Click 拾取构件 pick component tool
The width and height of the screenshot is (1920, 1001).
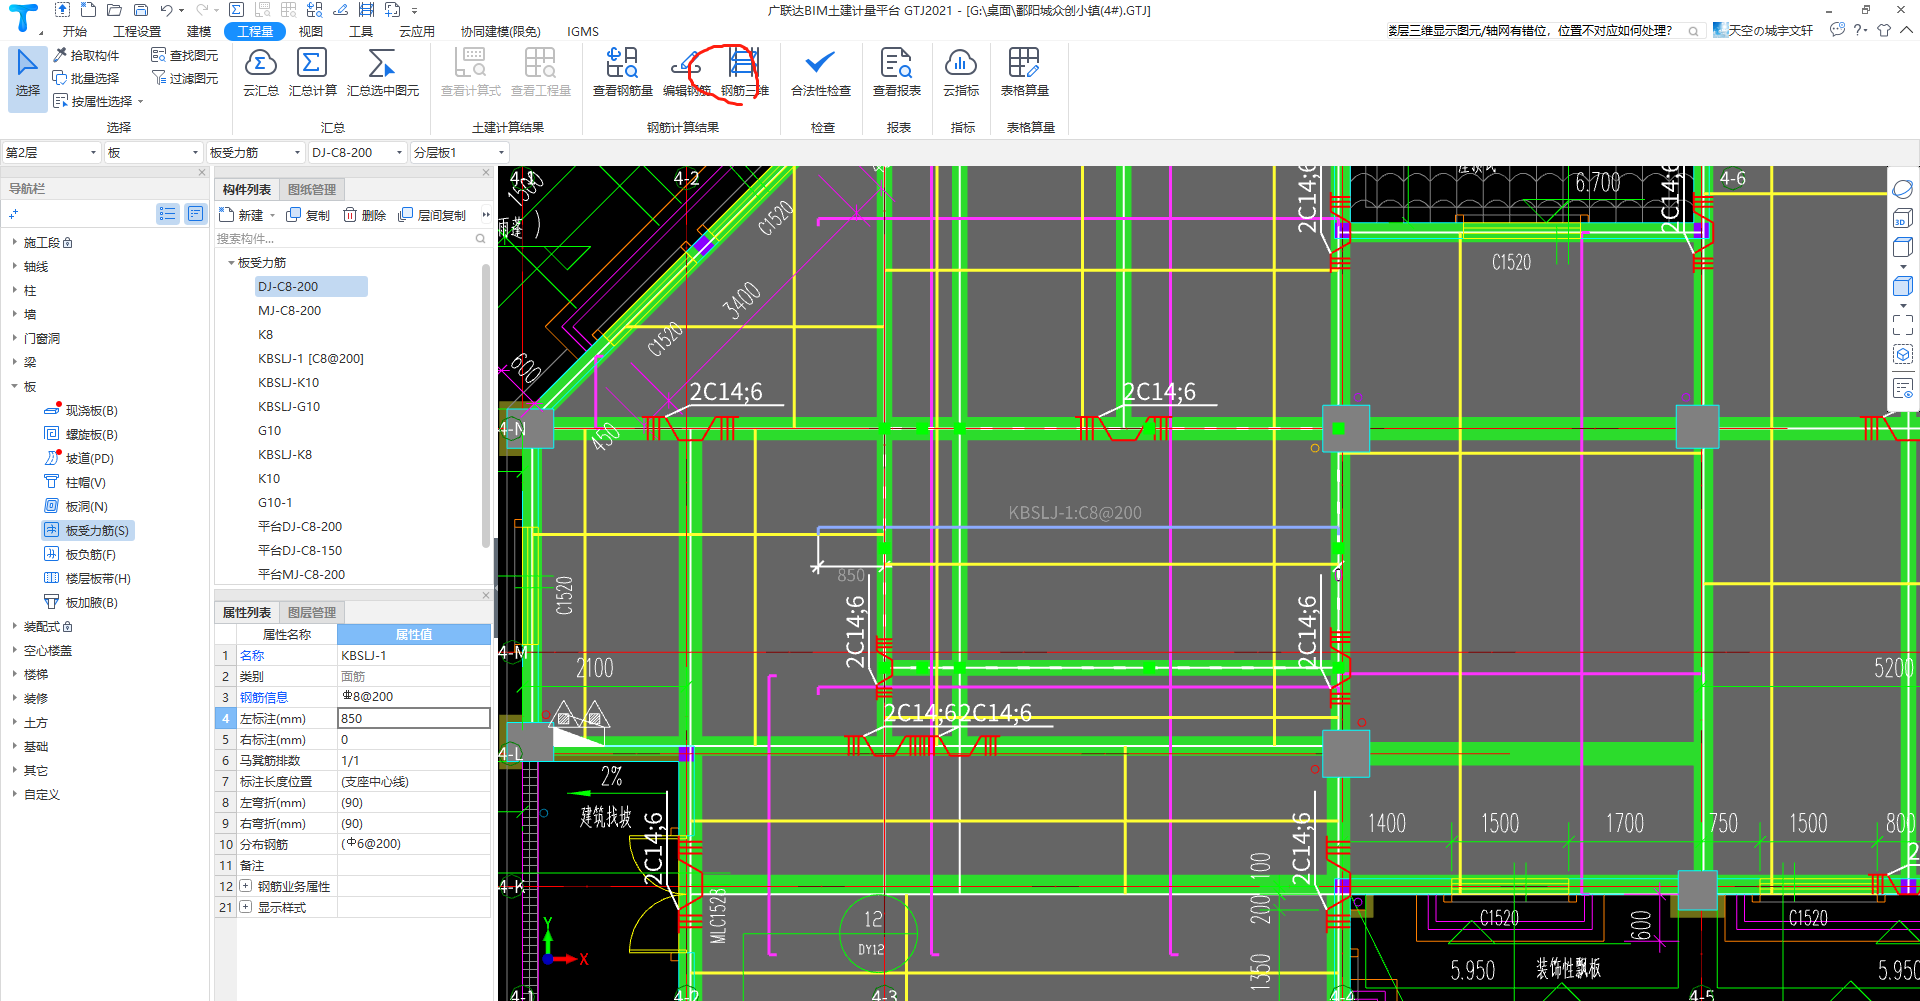[x=86, y=55]
